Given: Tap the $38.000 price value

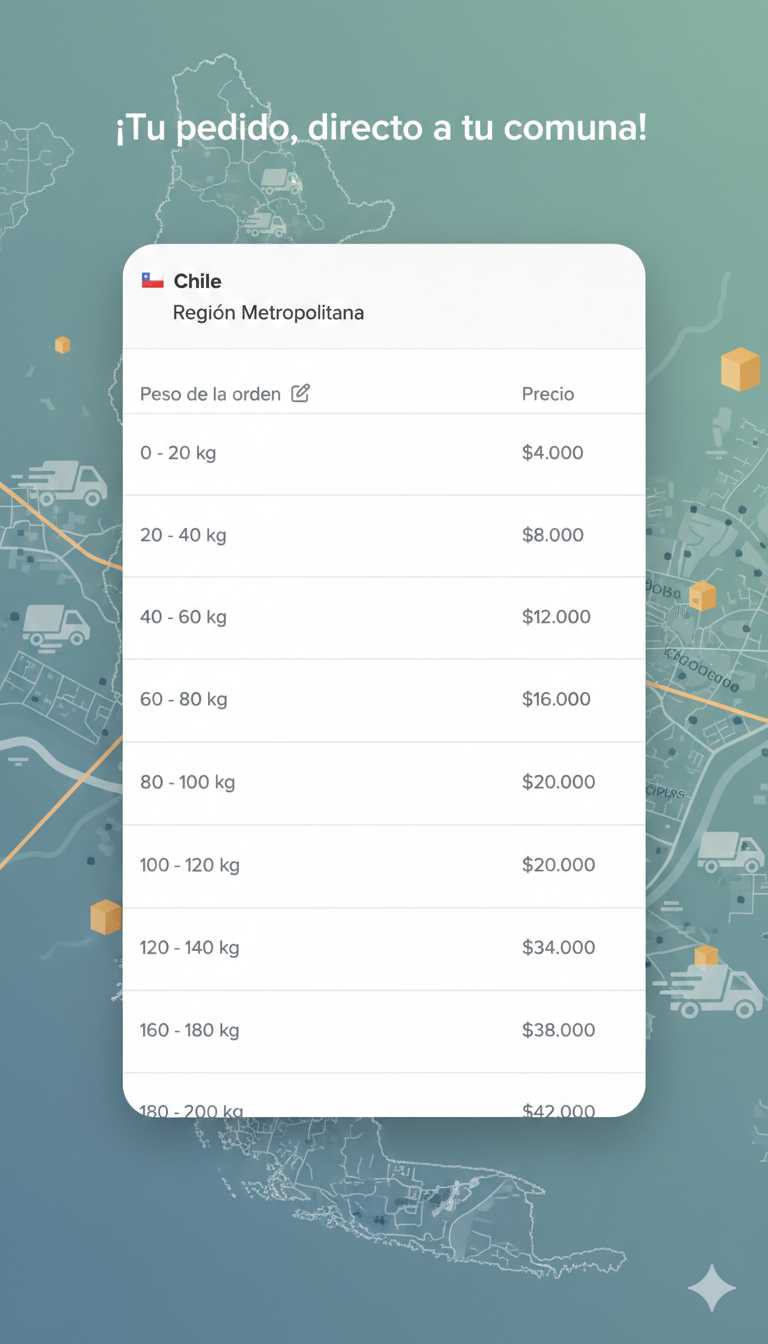Looking at the screenshot, I should tap(558, 1030).
